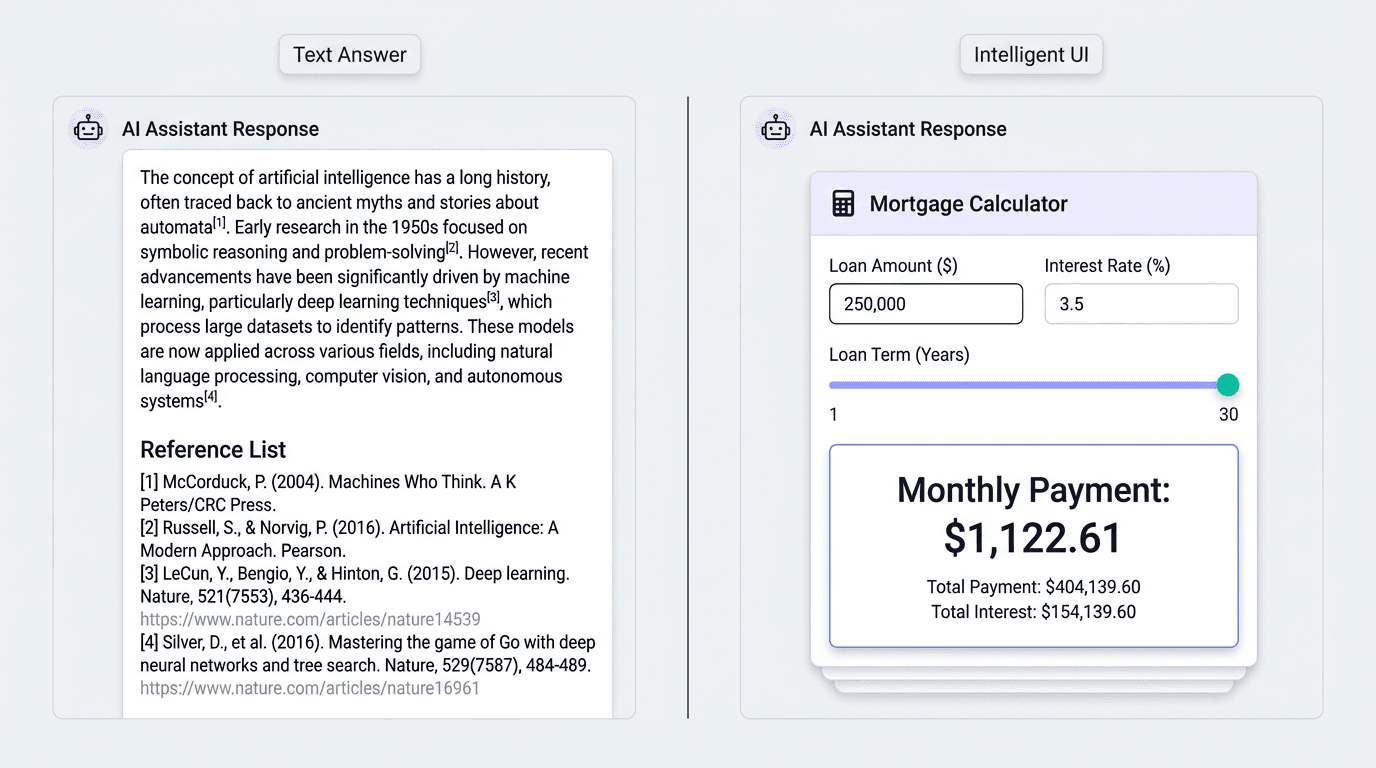The height and width of the screenshot is (768, 1376).
Task: Click citation superscript [2] after problem-solving
Action: pyautogui.click(x=452, y=247)
